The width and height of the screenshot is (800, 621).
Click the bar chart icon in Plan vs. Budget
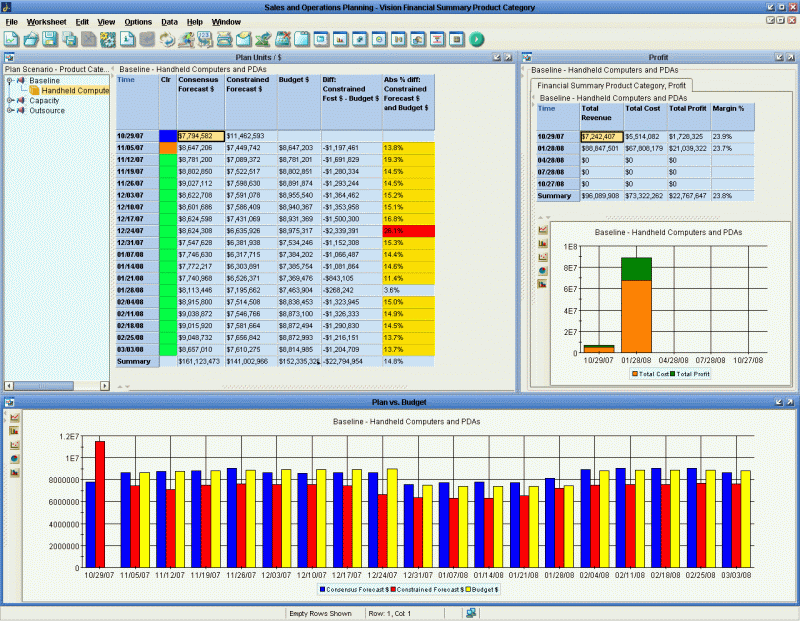15,431
